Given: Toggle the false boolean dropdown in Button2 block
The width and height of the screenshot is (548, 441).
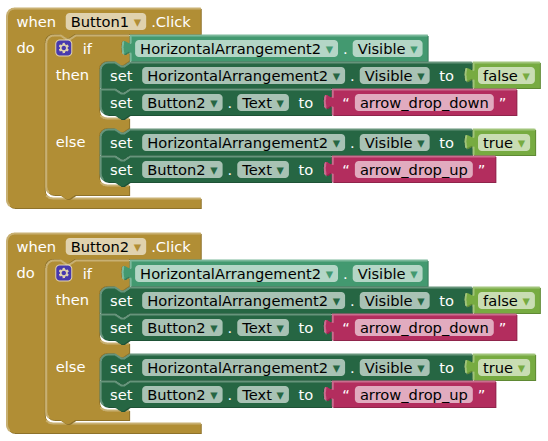Looking at the screenshot, I should point(506,301).
